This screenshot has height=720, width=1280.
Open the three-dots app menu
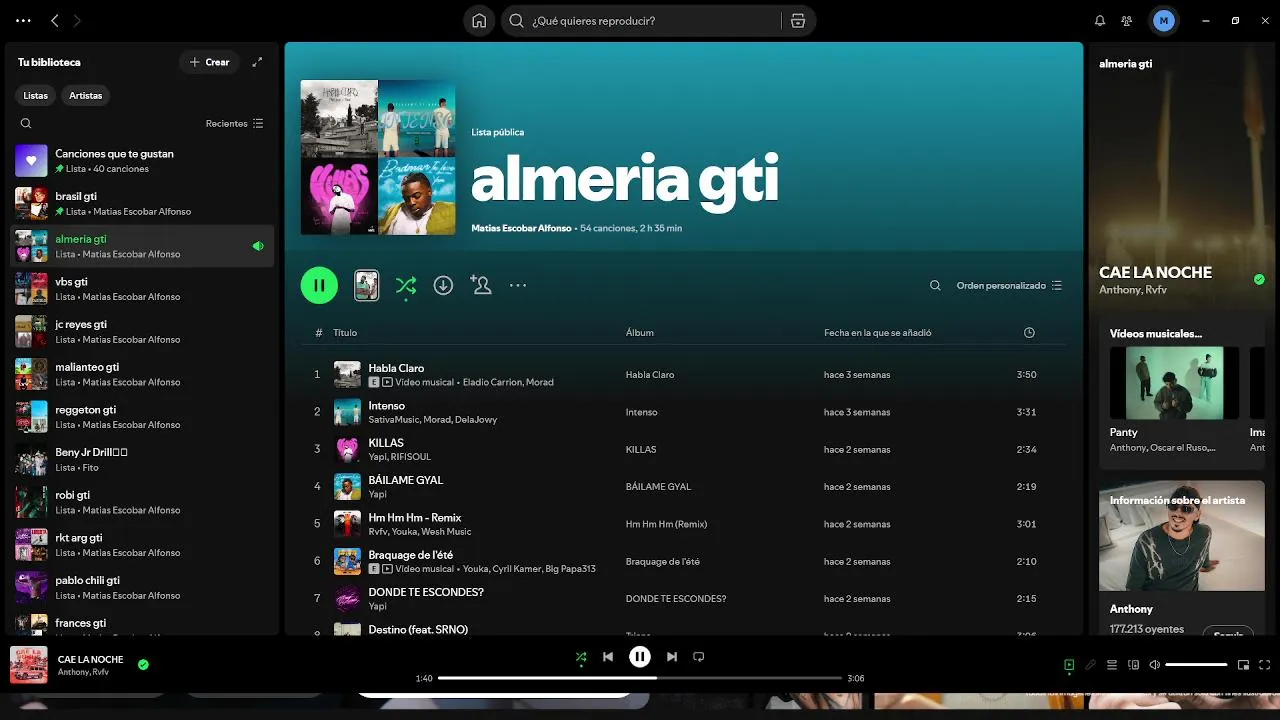coord(23,20)
